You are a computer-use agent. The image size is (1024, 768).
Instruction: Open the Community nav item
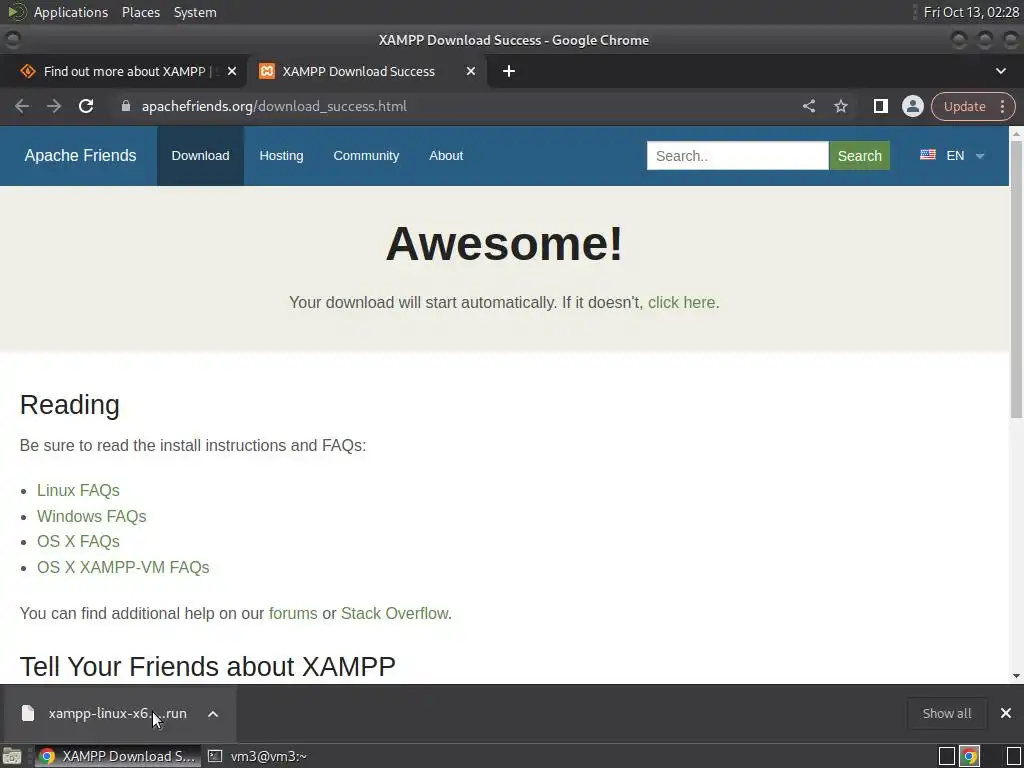[x=366, y=155]
